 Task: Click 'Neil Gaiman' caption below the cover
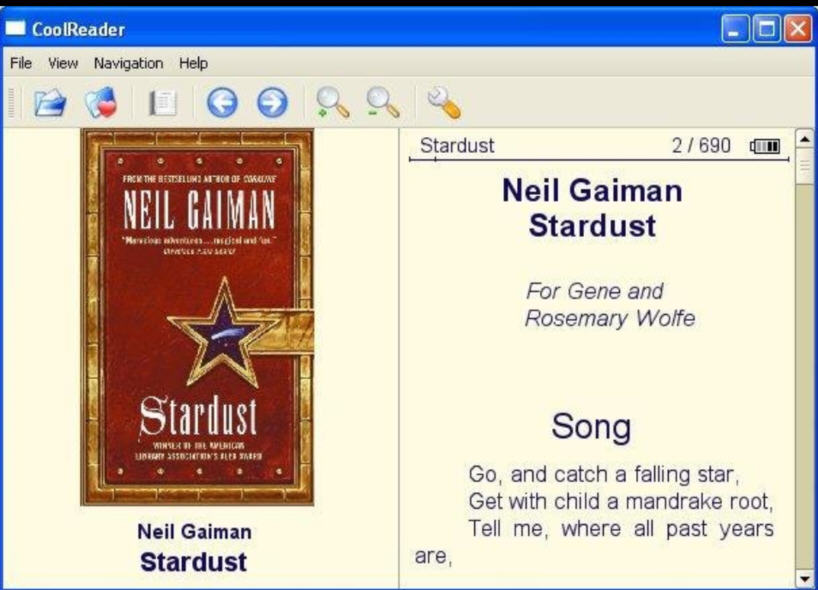click(x=194, y=532)
